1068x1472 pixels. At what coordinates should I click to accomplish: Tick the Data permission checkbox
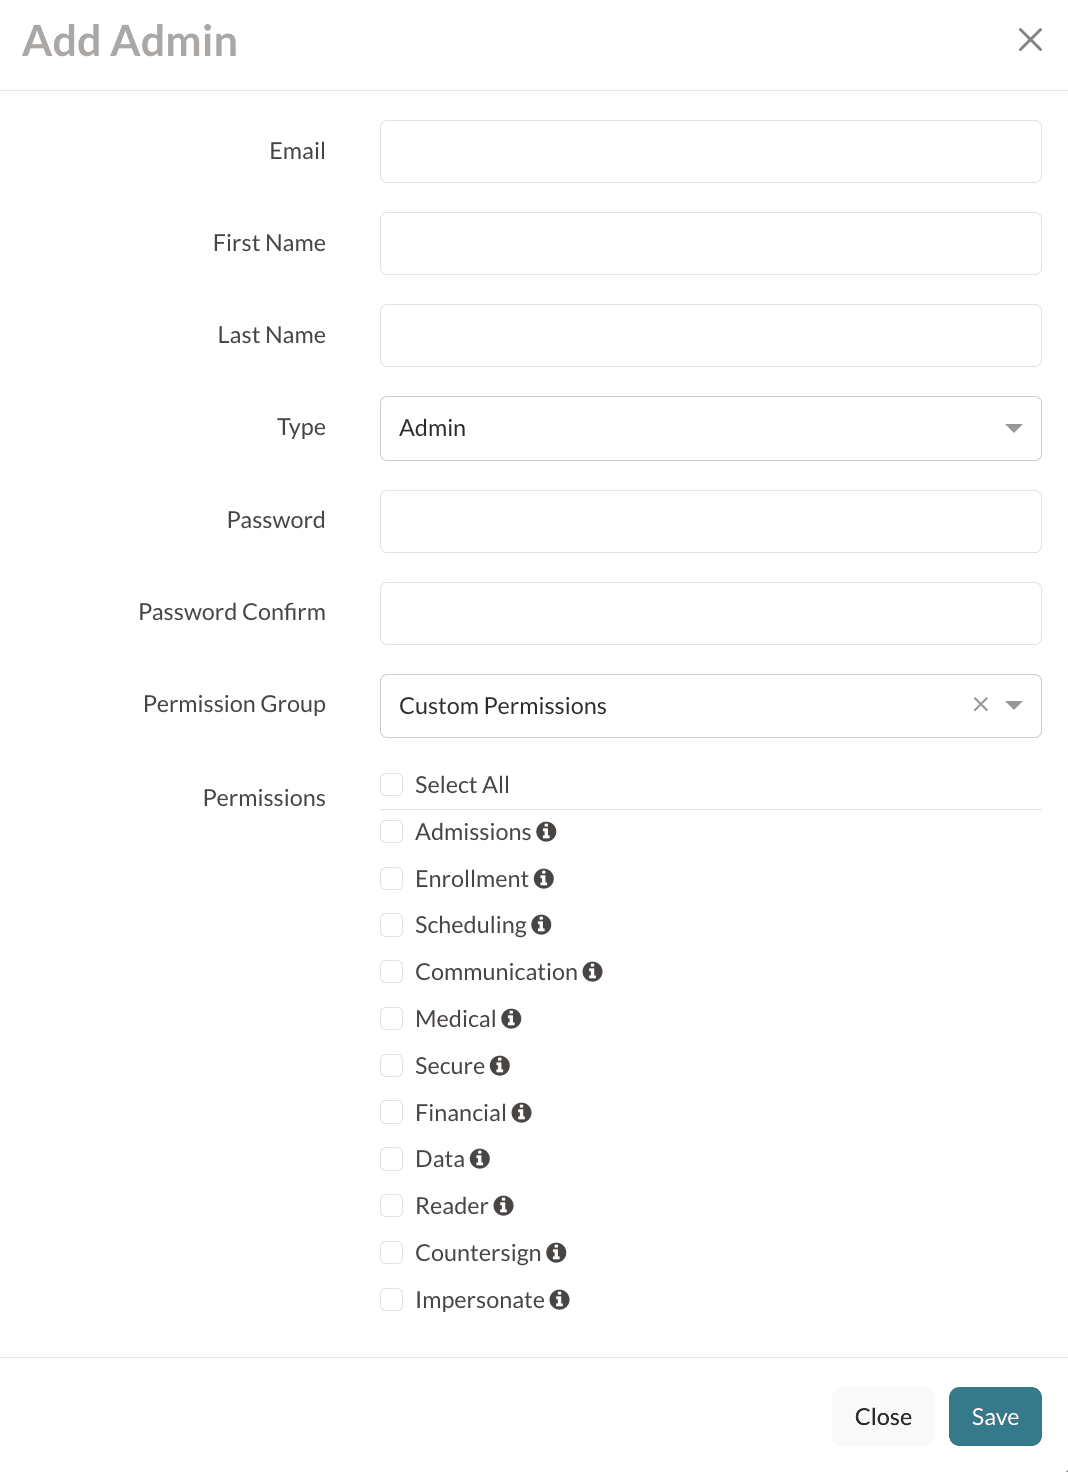[392, 1159]
